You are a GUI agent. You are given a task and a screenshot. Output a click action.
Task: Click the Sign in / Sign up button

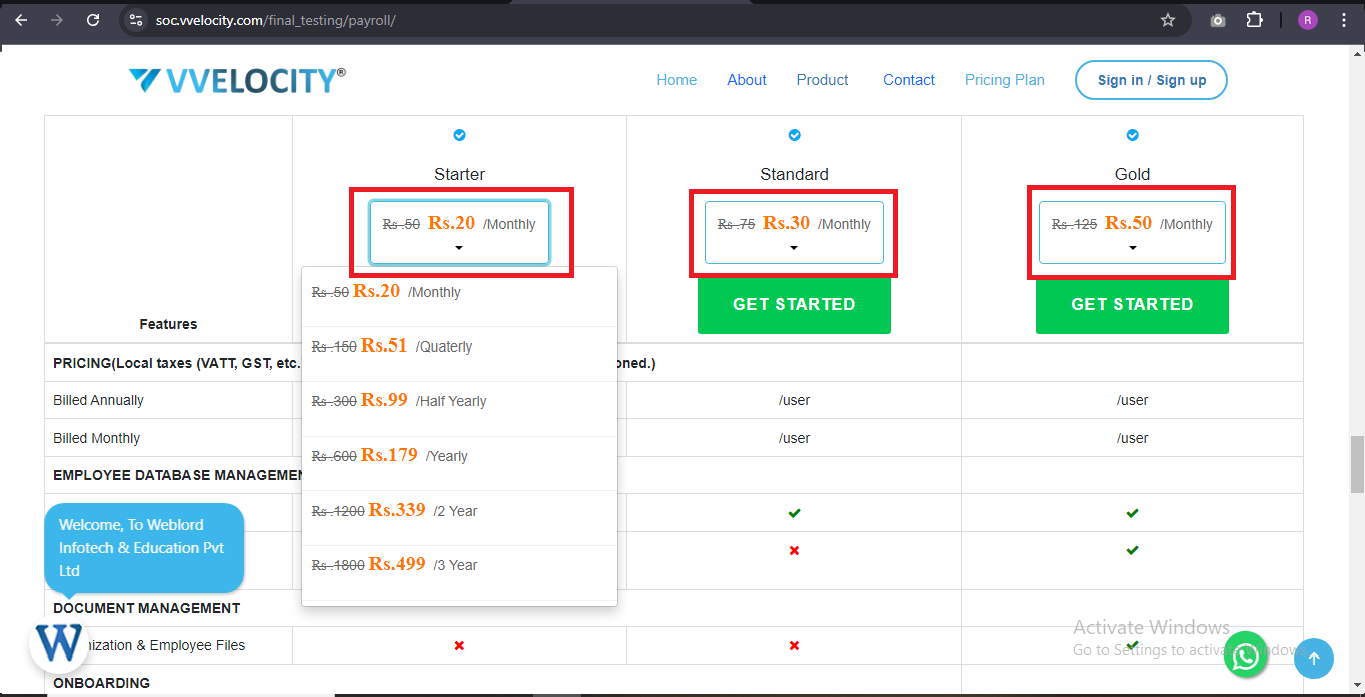tap(1151, 80)
